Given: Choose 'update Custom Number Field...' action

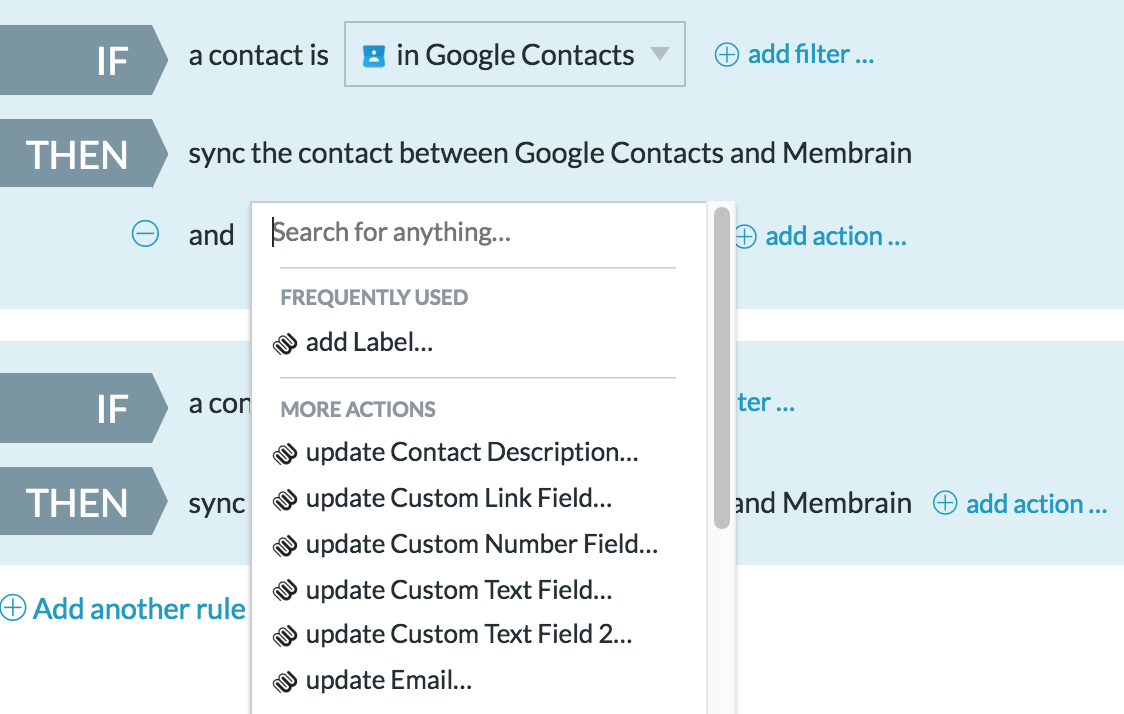Looking at the screenshot, I should tap(482, 544).
